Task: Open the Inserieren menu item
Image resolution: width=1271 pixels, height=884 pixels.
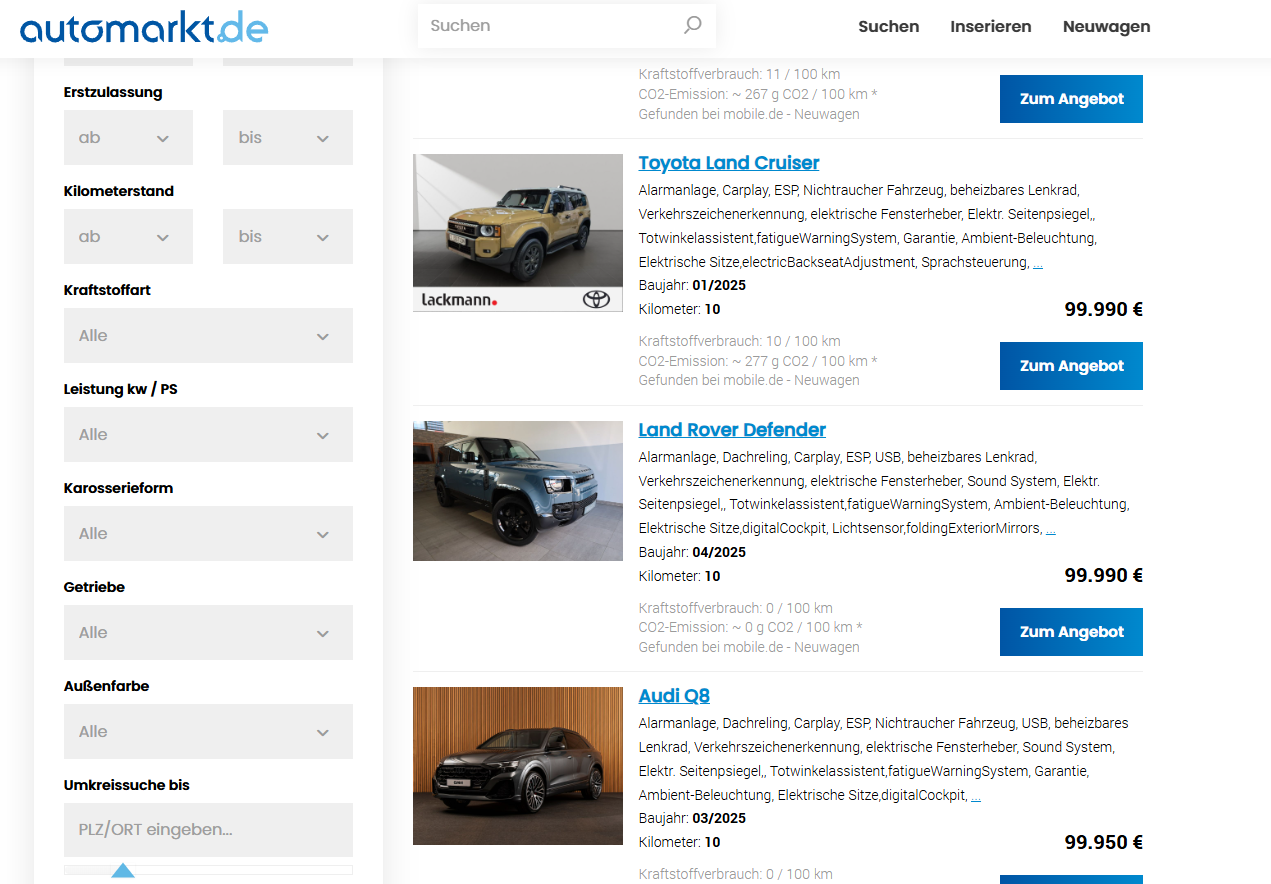Action: coord(990,27)
